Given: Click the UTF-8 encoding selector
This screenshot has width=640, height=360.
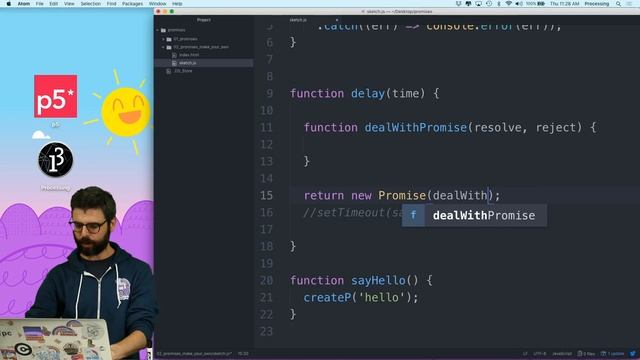Looking at the screenshot, I should (x=540, y=354).
